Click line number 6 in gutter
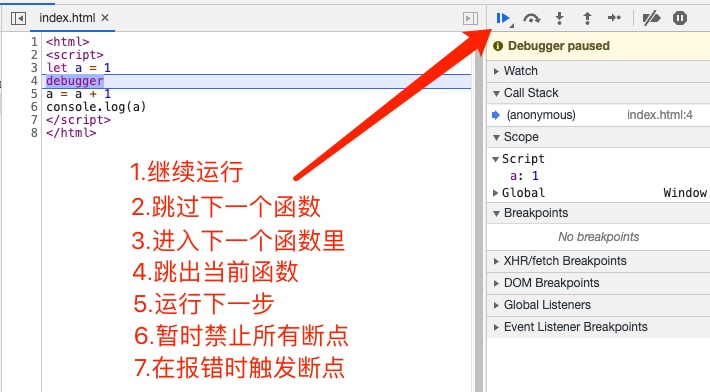The width and height of the screenshot is (710, 392). 34,107
